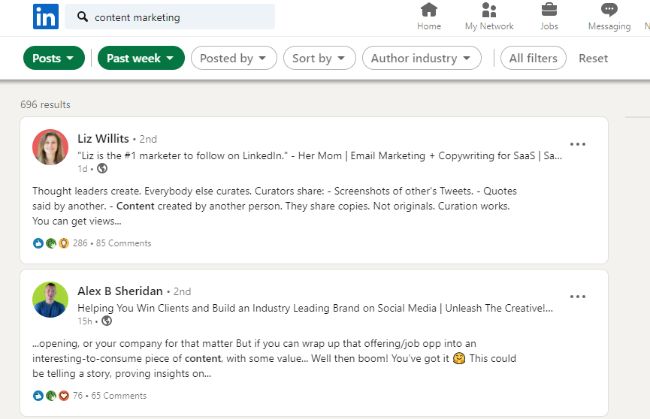Expand the Posts filter dropdown
Image resolution: width=650 pixels, height=419 pixels.
pos(54,58)
